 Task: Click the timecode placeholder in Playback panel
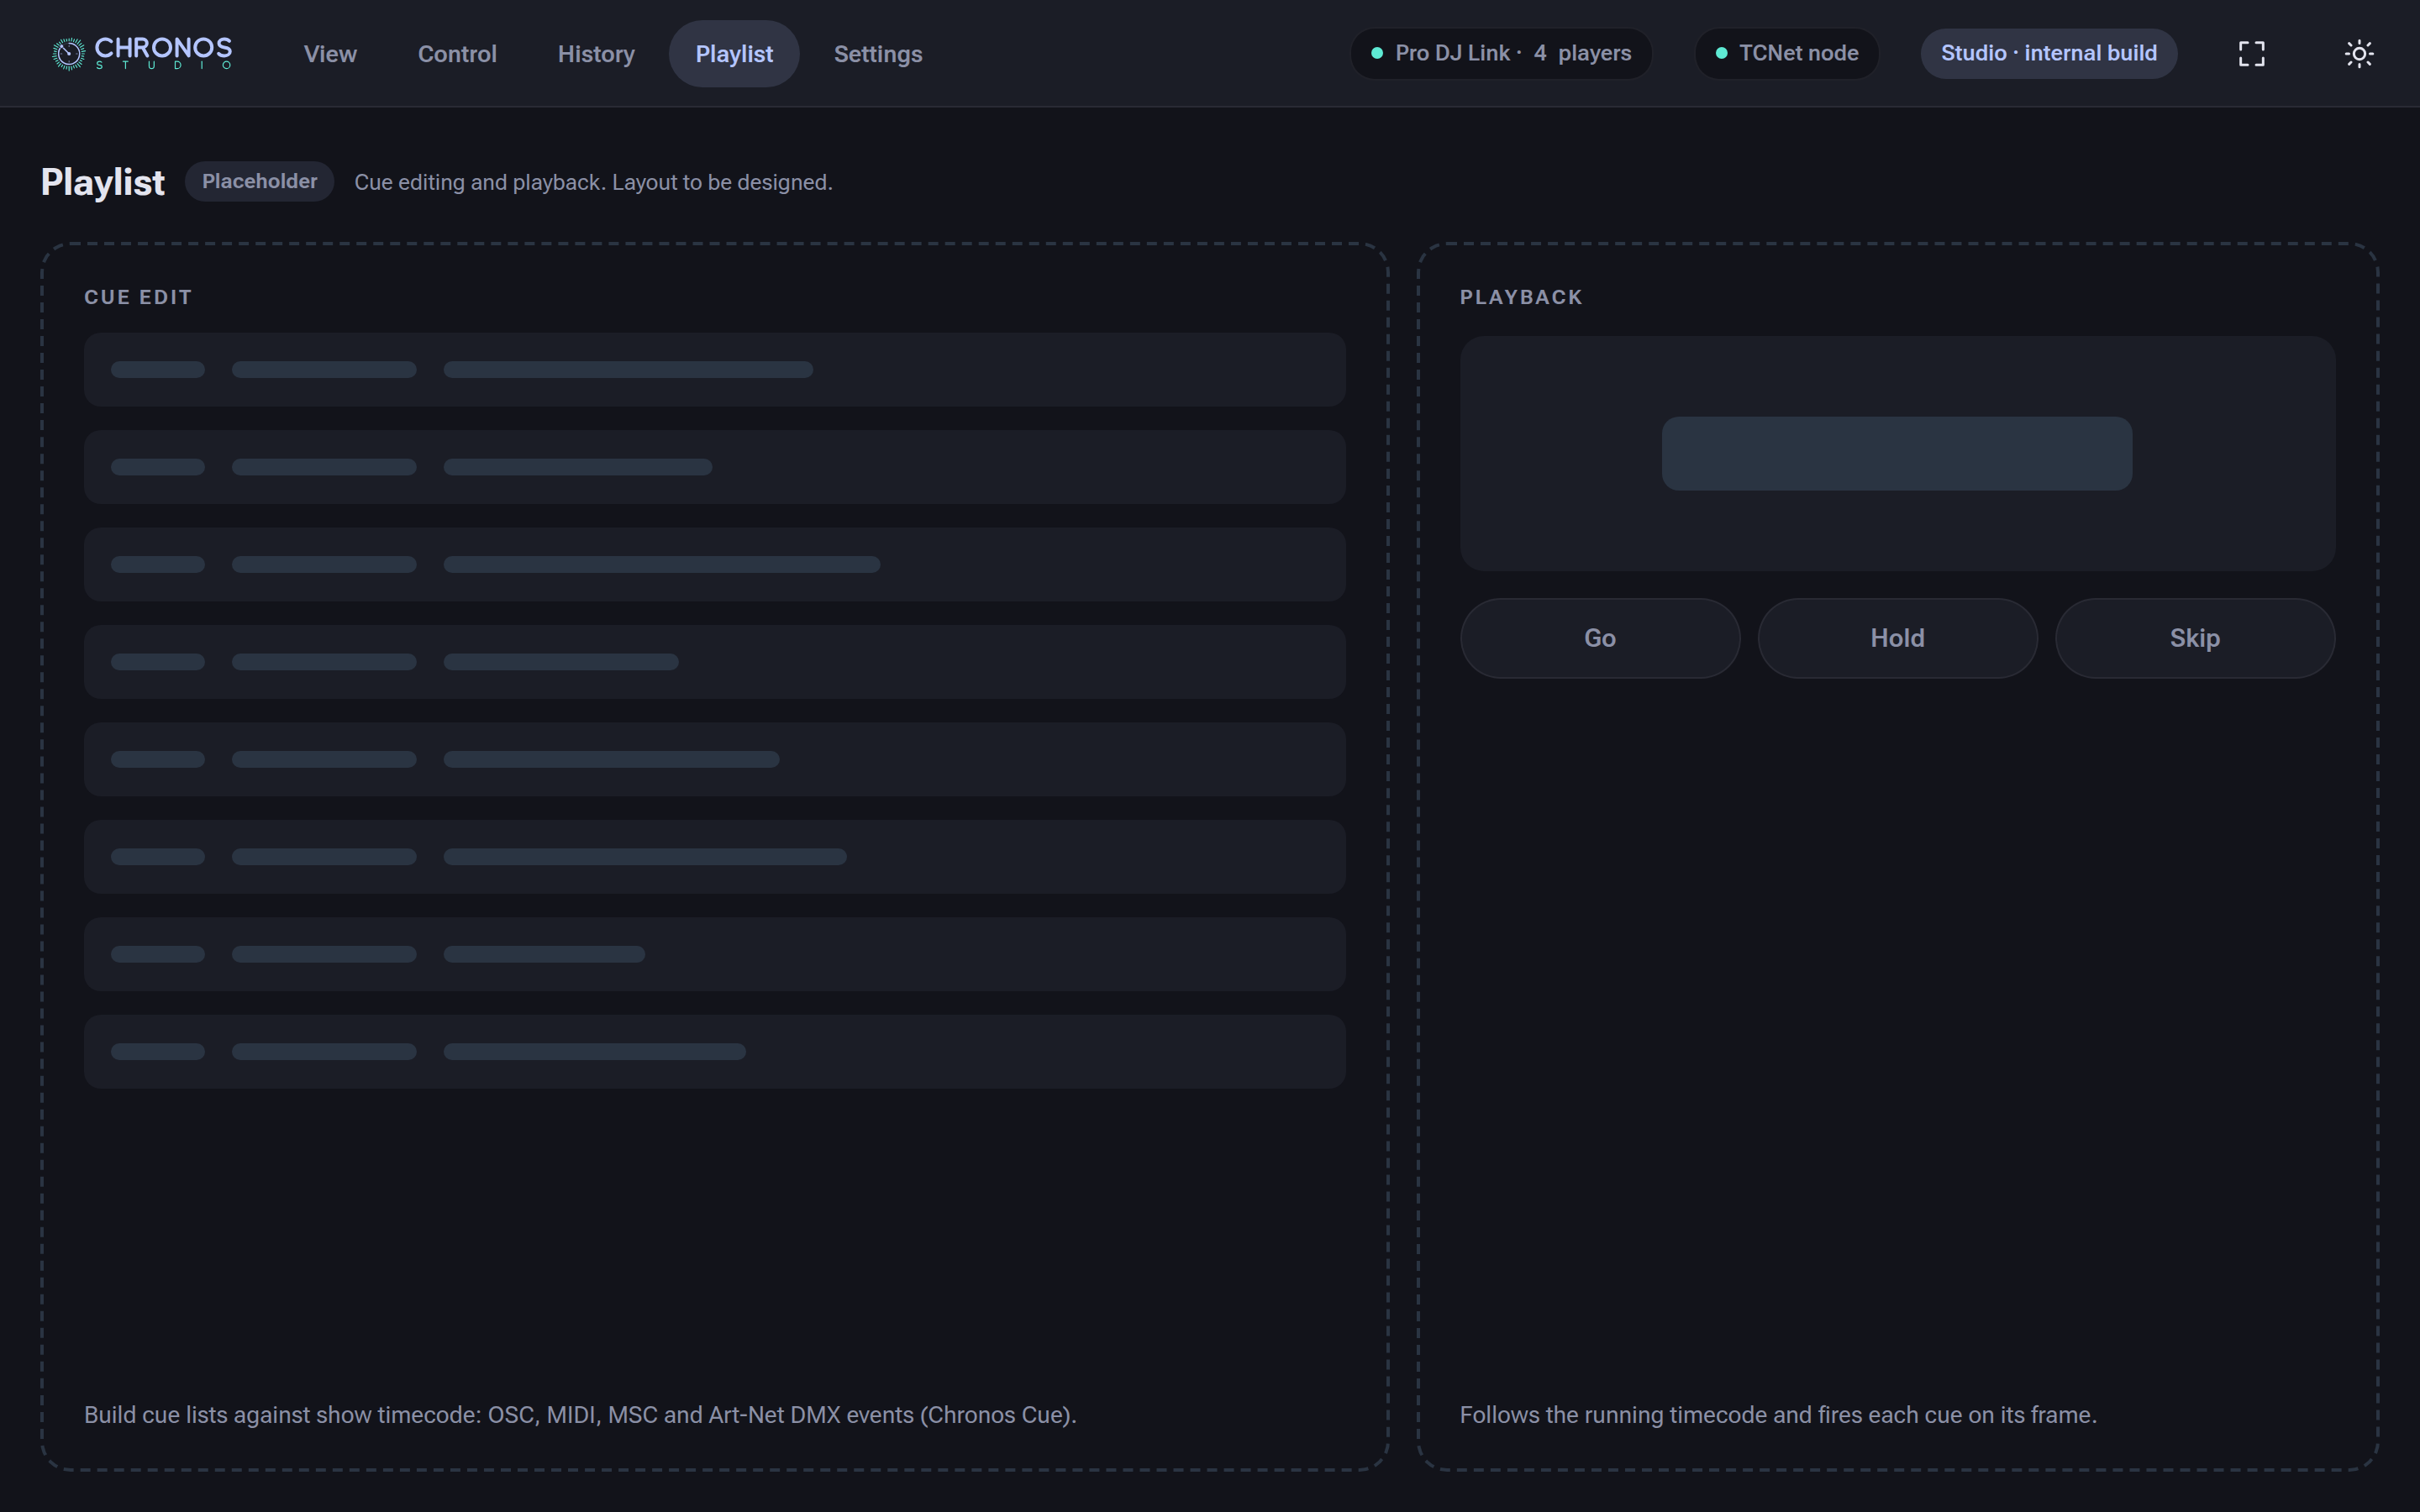1897,454
